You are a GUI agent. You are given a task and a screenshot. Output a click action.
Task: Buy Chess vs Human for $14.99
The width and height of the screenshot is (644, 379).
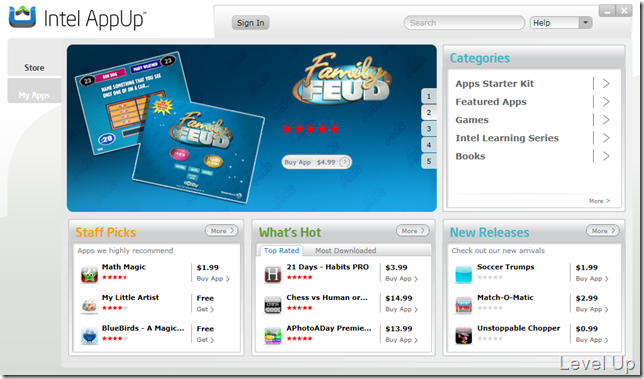click(401, 309)
